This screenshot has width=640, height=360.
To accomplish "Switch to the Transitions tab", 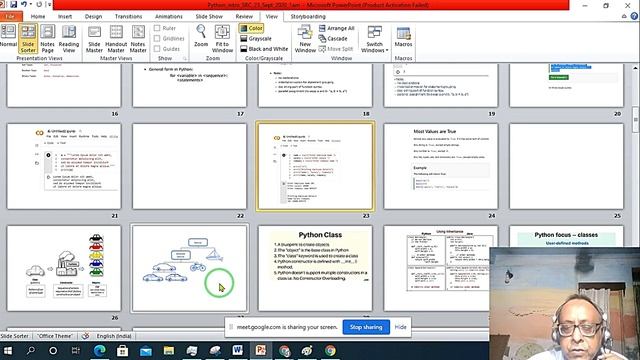I will click(x=128, y=16).
